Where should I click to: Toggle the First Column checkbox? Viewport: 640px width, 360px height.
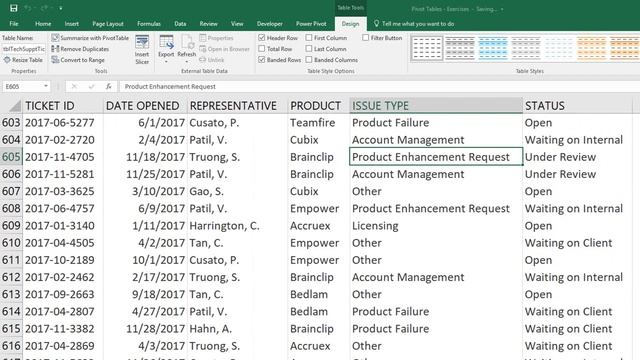(309, 38)
